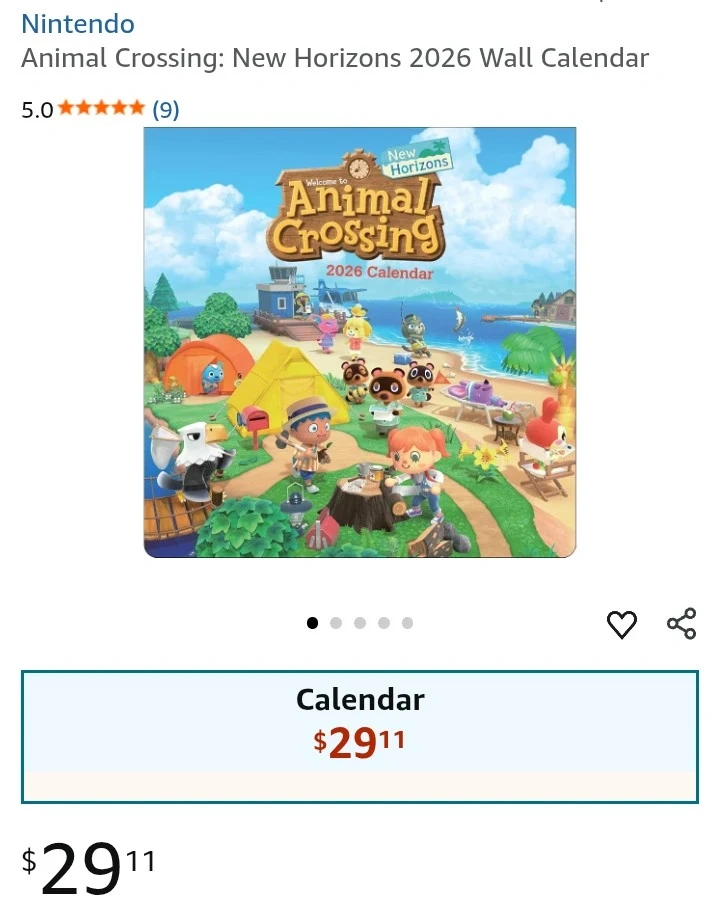
Task: Go to the first image carousel dot
Action: click(x=312, y=623)
